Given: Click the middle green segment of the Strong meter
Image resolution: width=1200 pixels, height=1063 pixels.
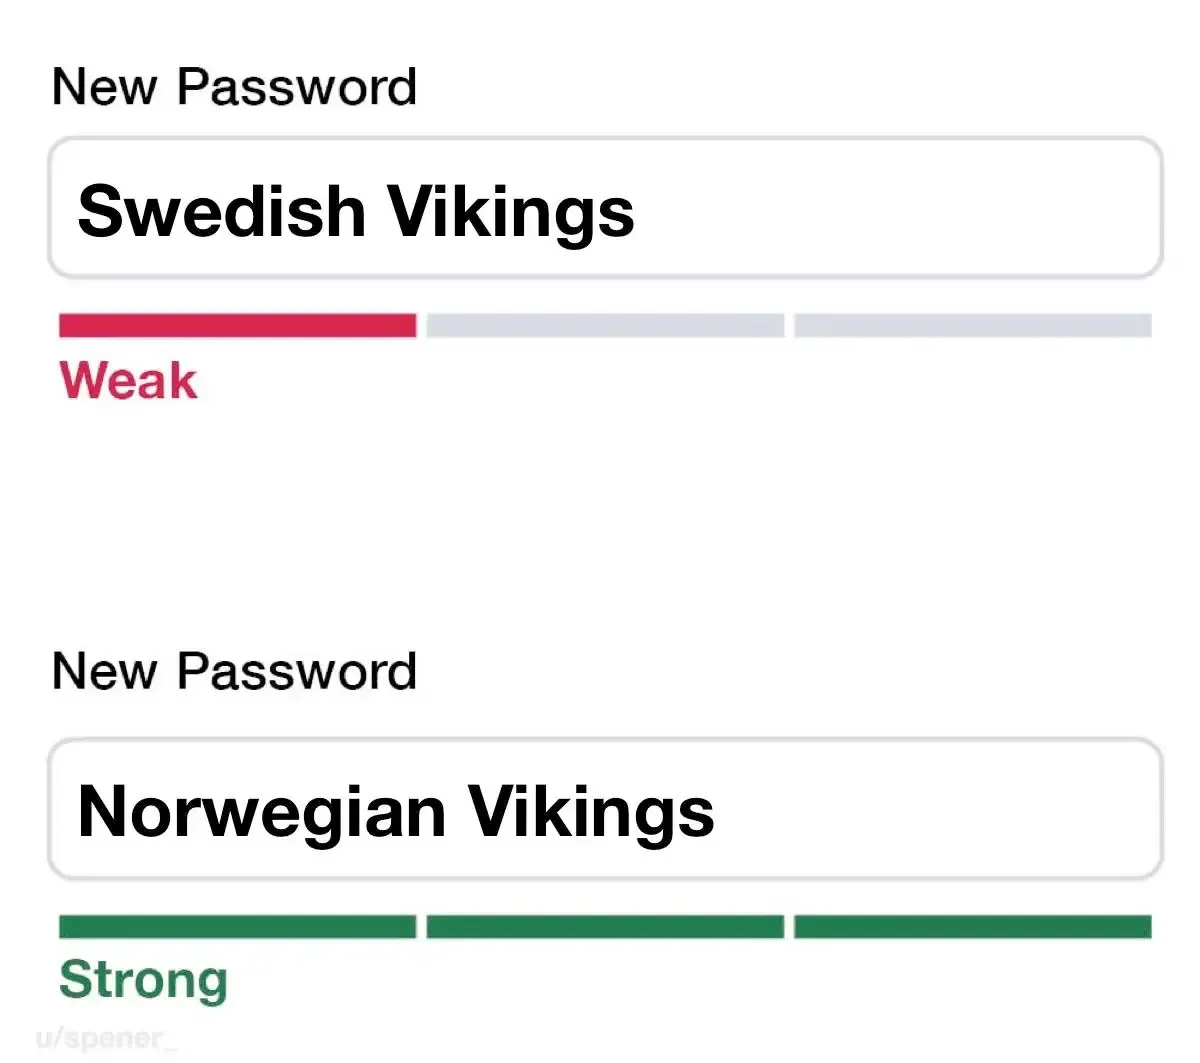Looking at the screenshot, I should click(x=605, y=926).
